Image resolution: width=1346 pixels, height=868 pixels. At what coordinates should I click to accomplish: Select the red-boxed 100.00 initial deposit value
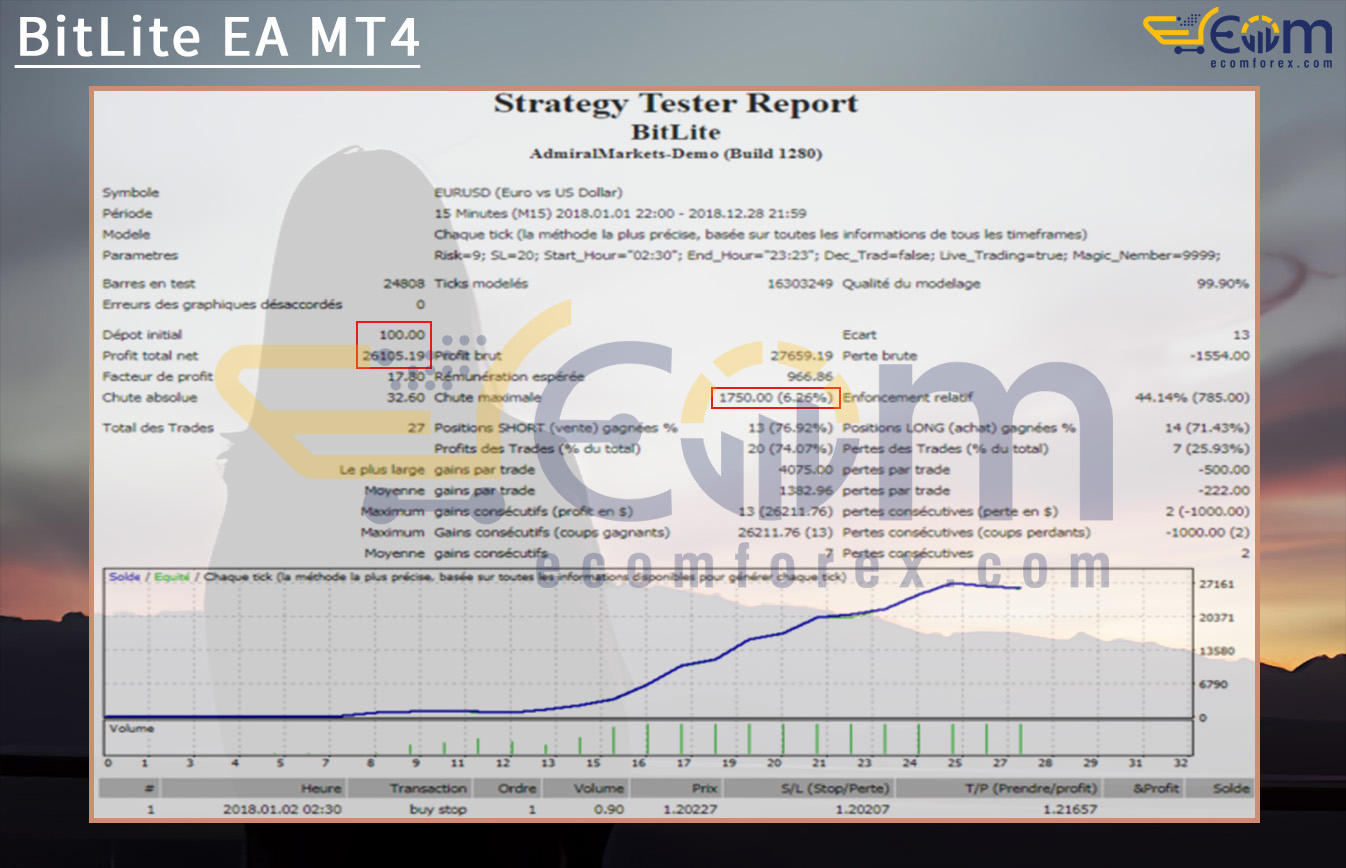(395, 334)
